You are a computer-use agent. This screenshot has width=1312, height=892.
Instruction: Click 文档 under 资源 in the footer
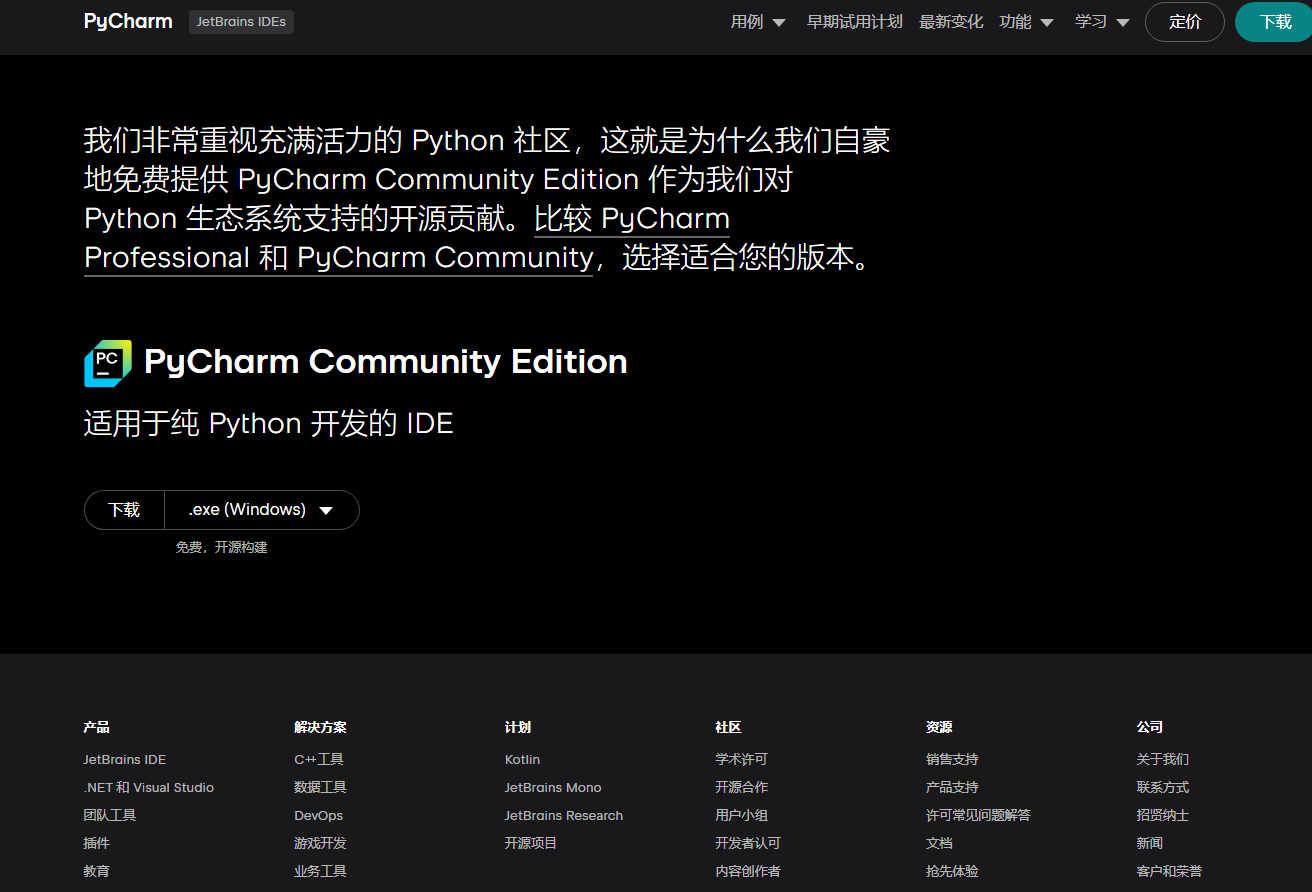click(x=939, y=843)
